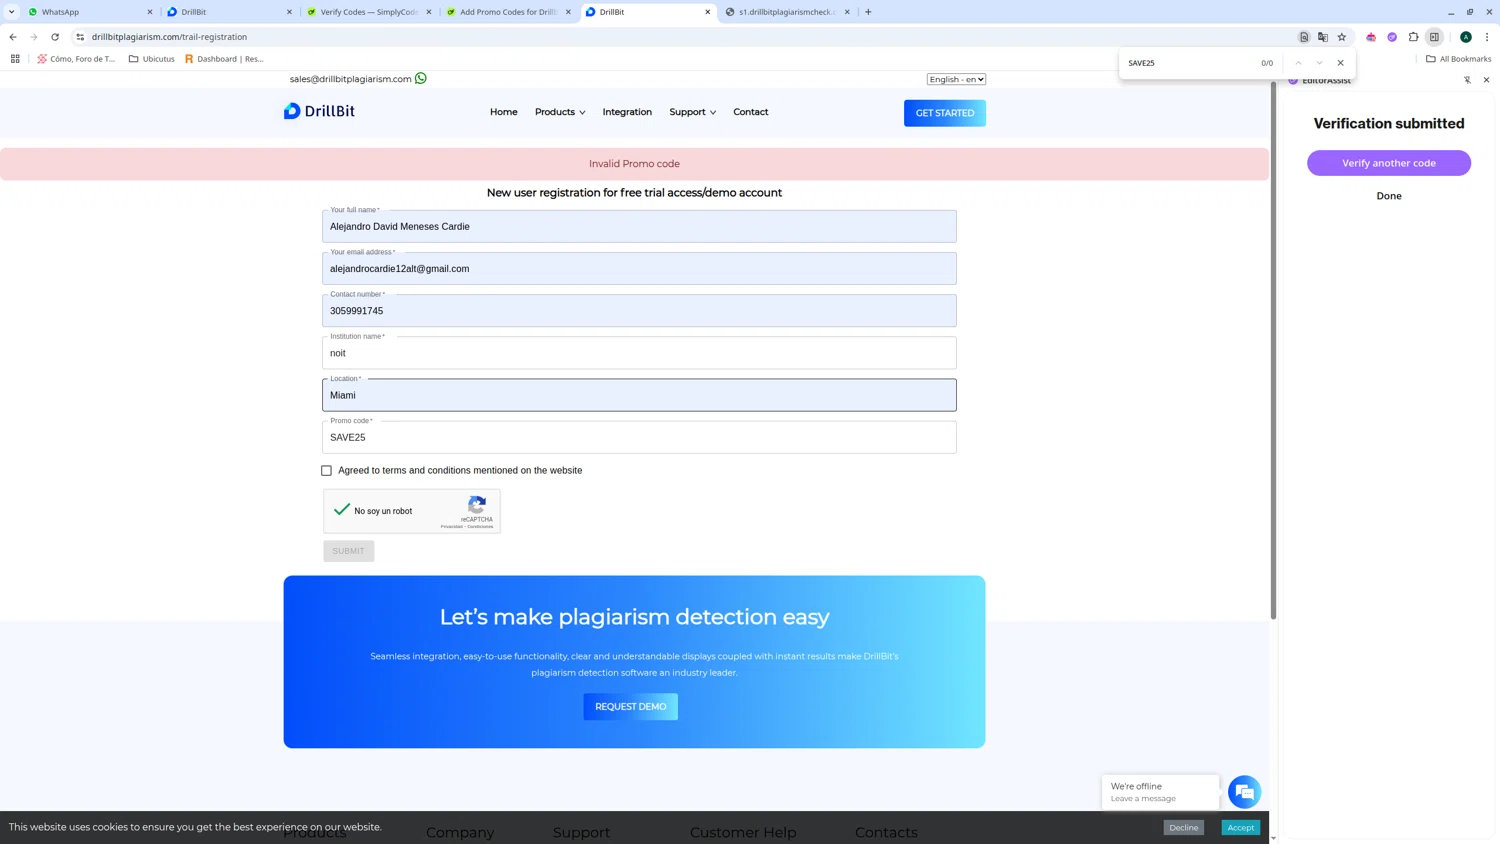Click the find bar search text SAVE25
Screen dimensions: 1500x844
pyautogui.click(x=1142, y=63)
